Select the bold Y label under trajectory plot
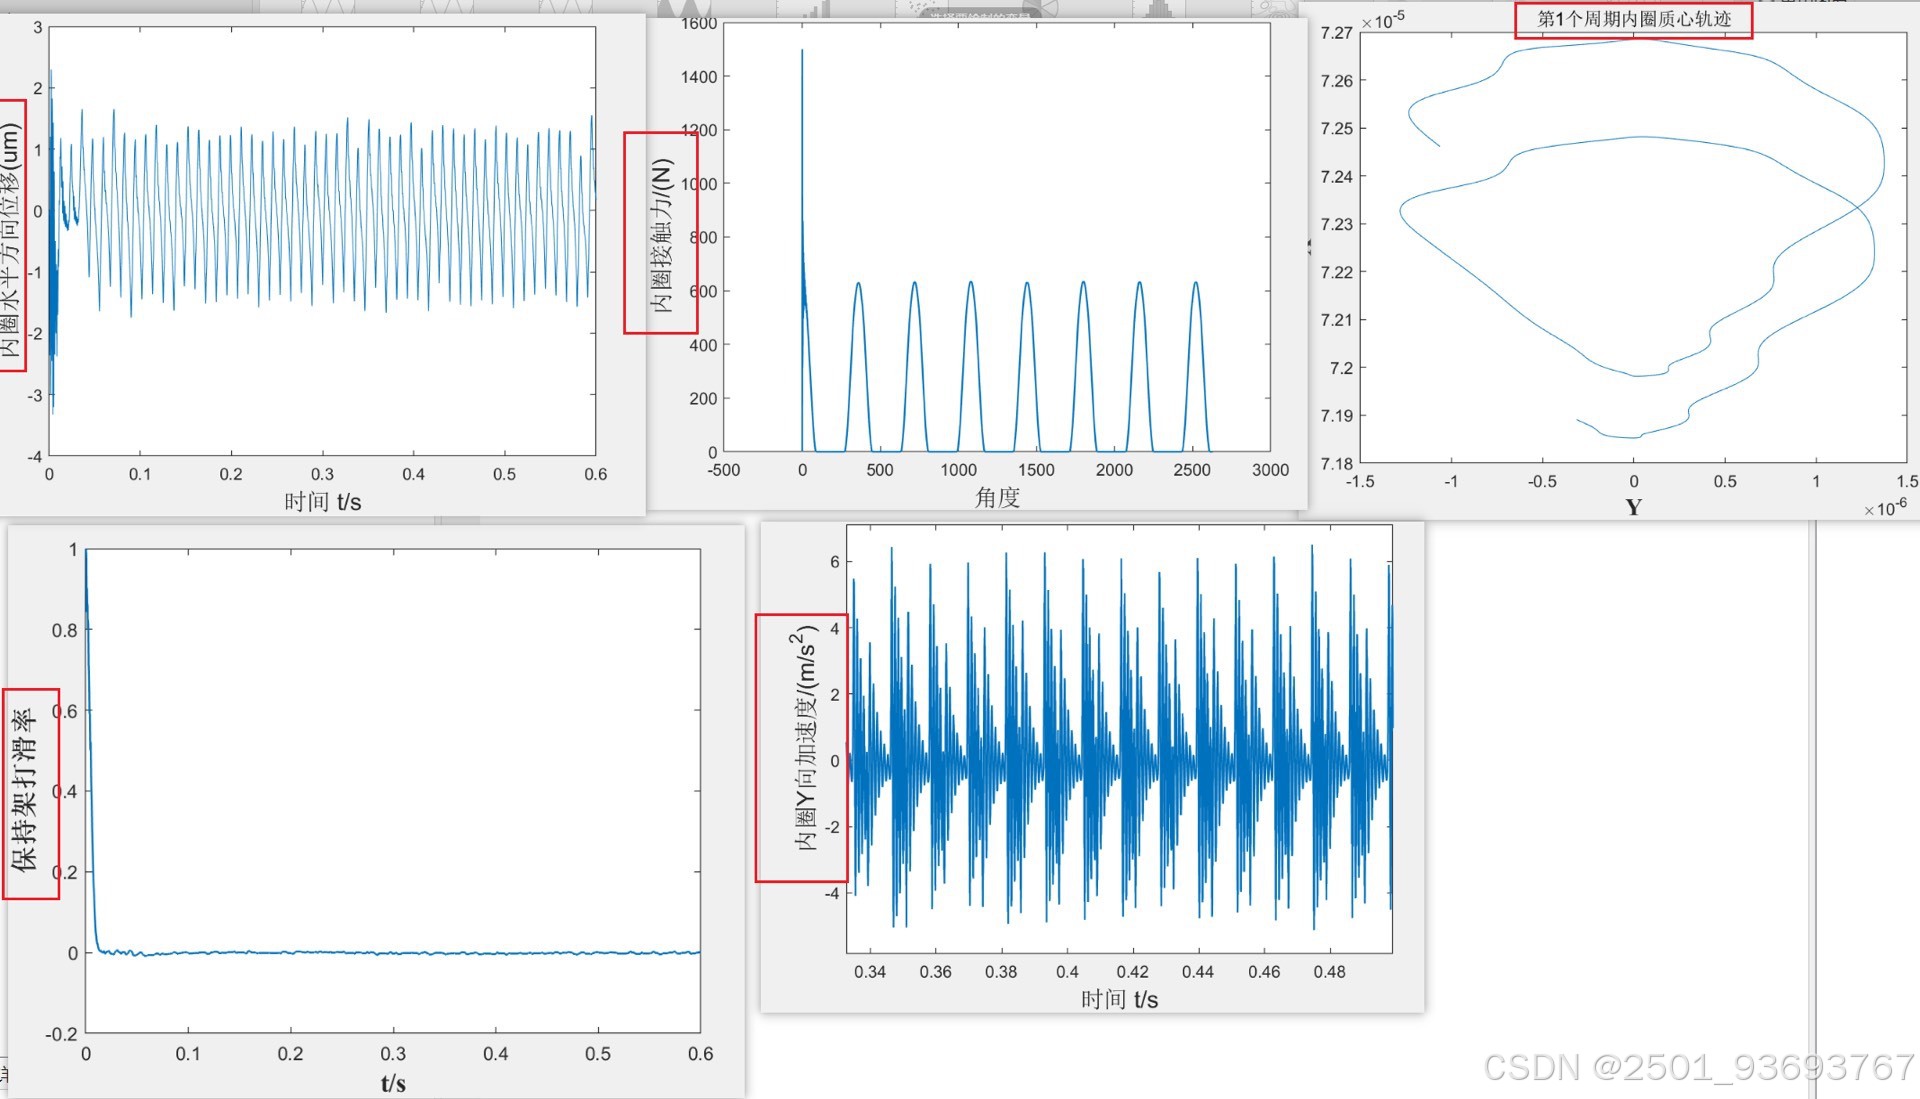 (1633, 507)
